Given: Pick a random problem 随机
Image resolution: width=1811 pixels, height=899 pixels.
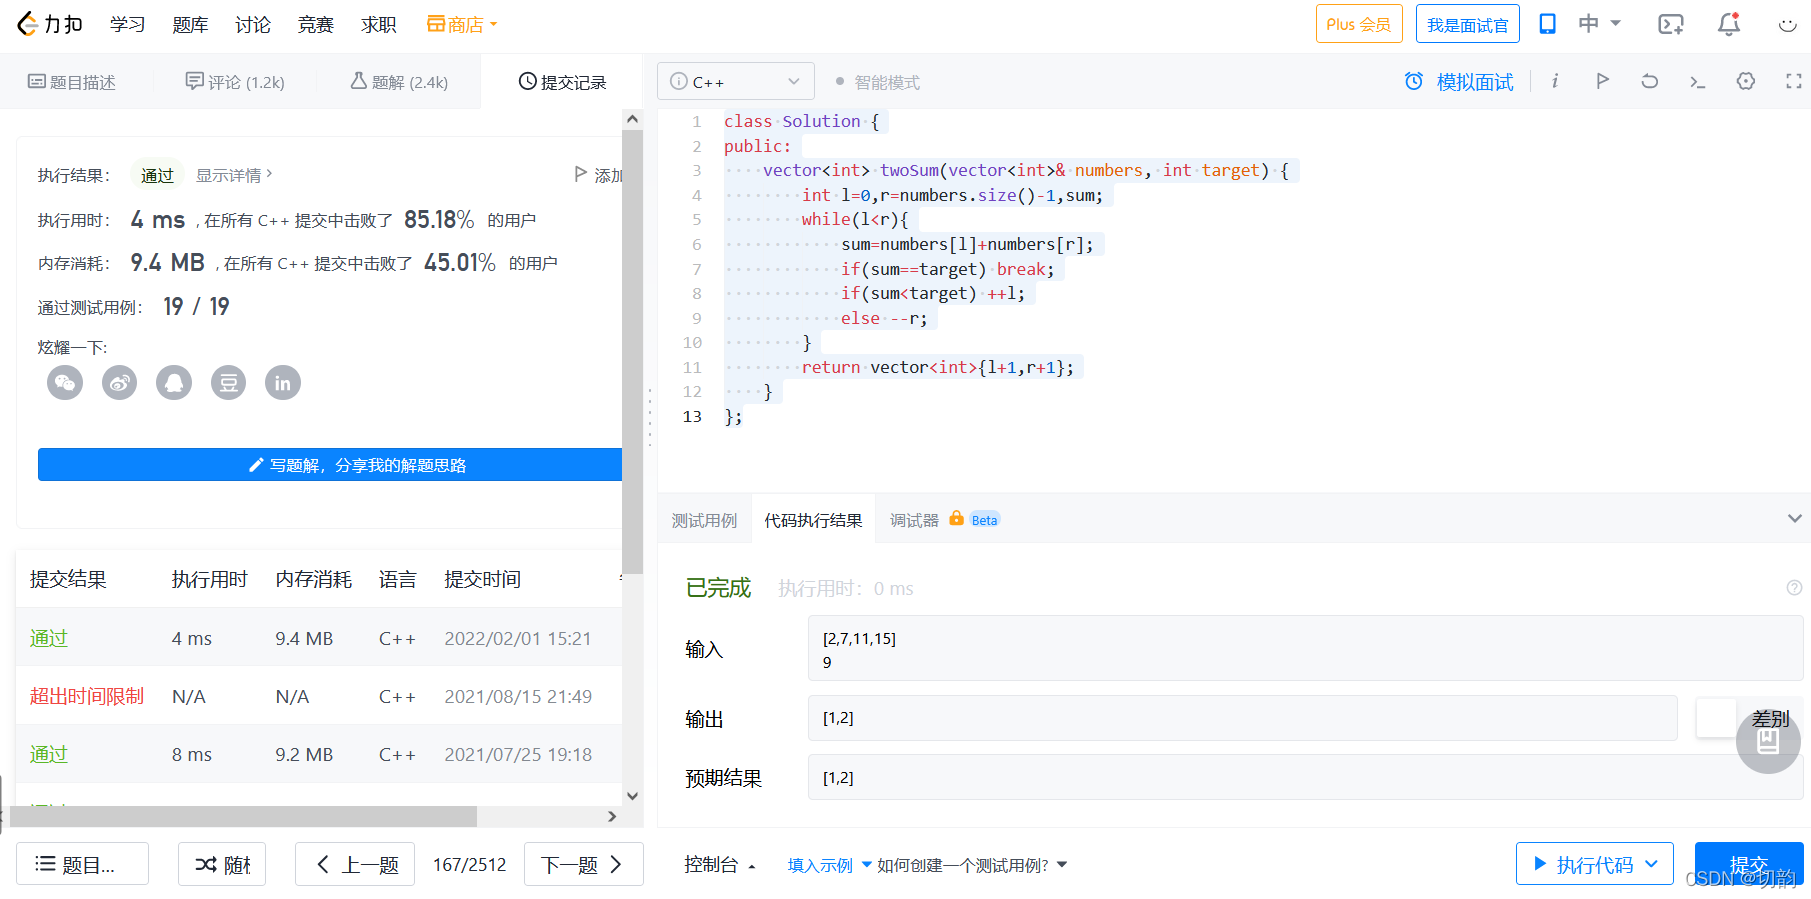Looking at the screenshot, I should coord(222,864).
